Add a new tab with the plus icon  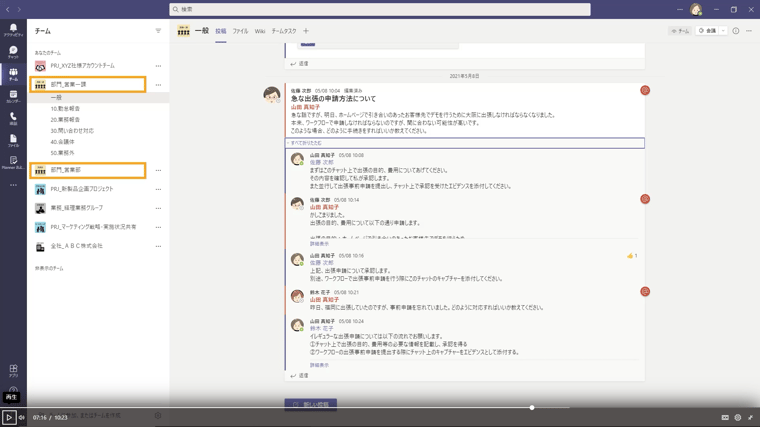[x=306, y=31]
